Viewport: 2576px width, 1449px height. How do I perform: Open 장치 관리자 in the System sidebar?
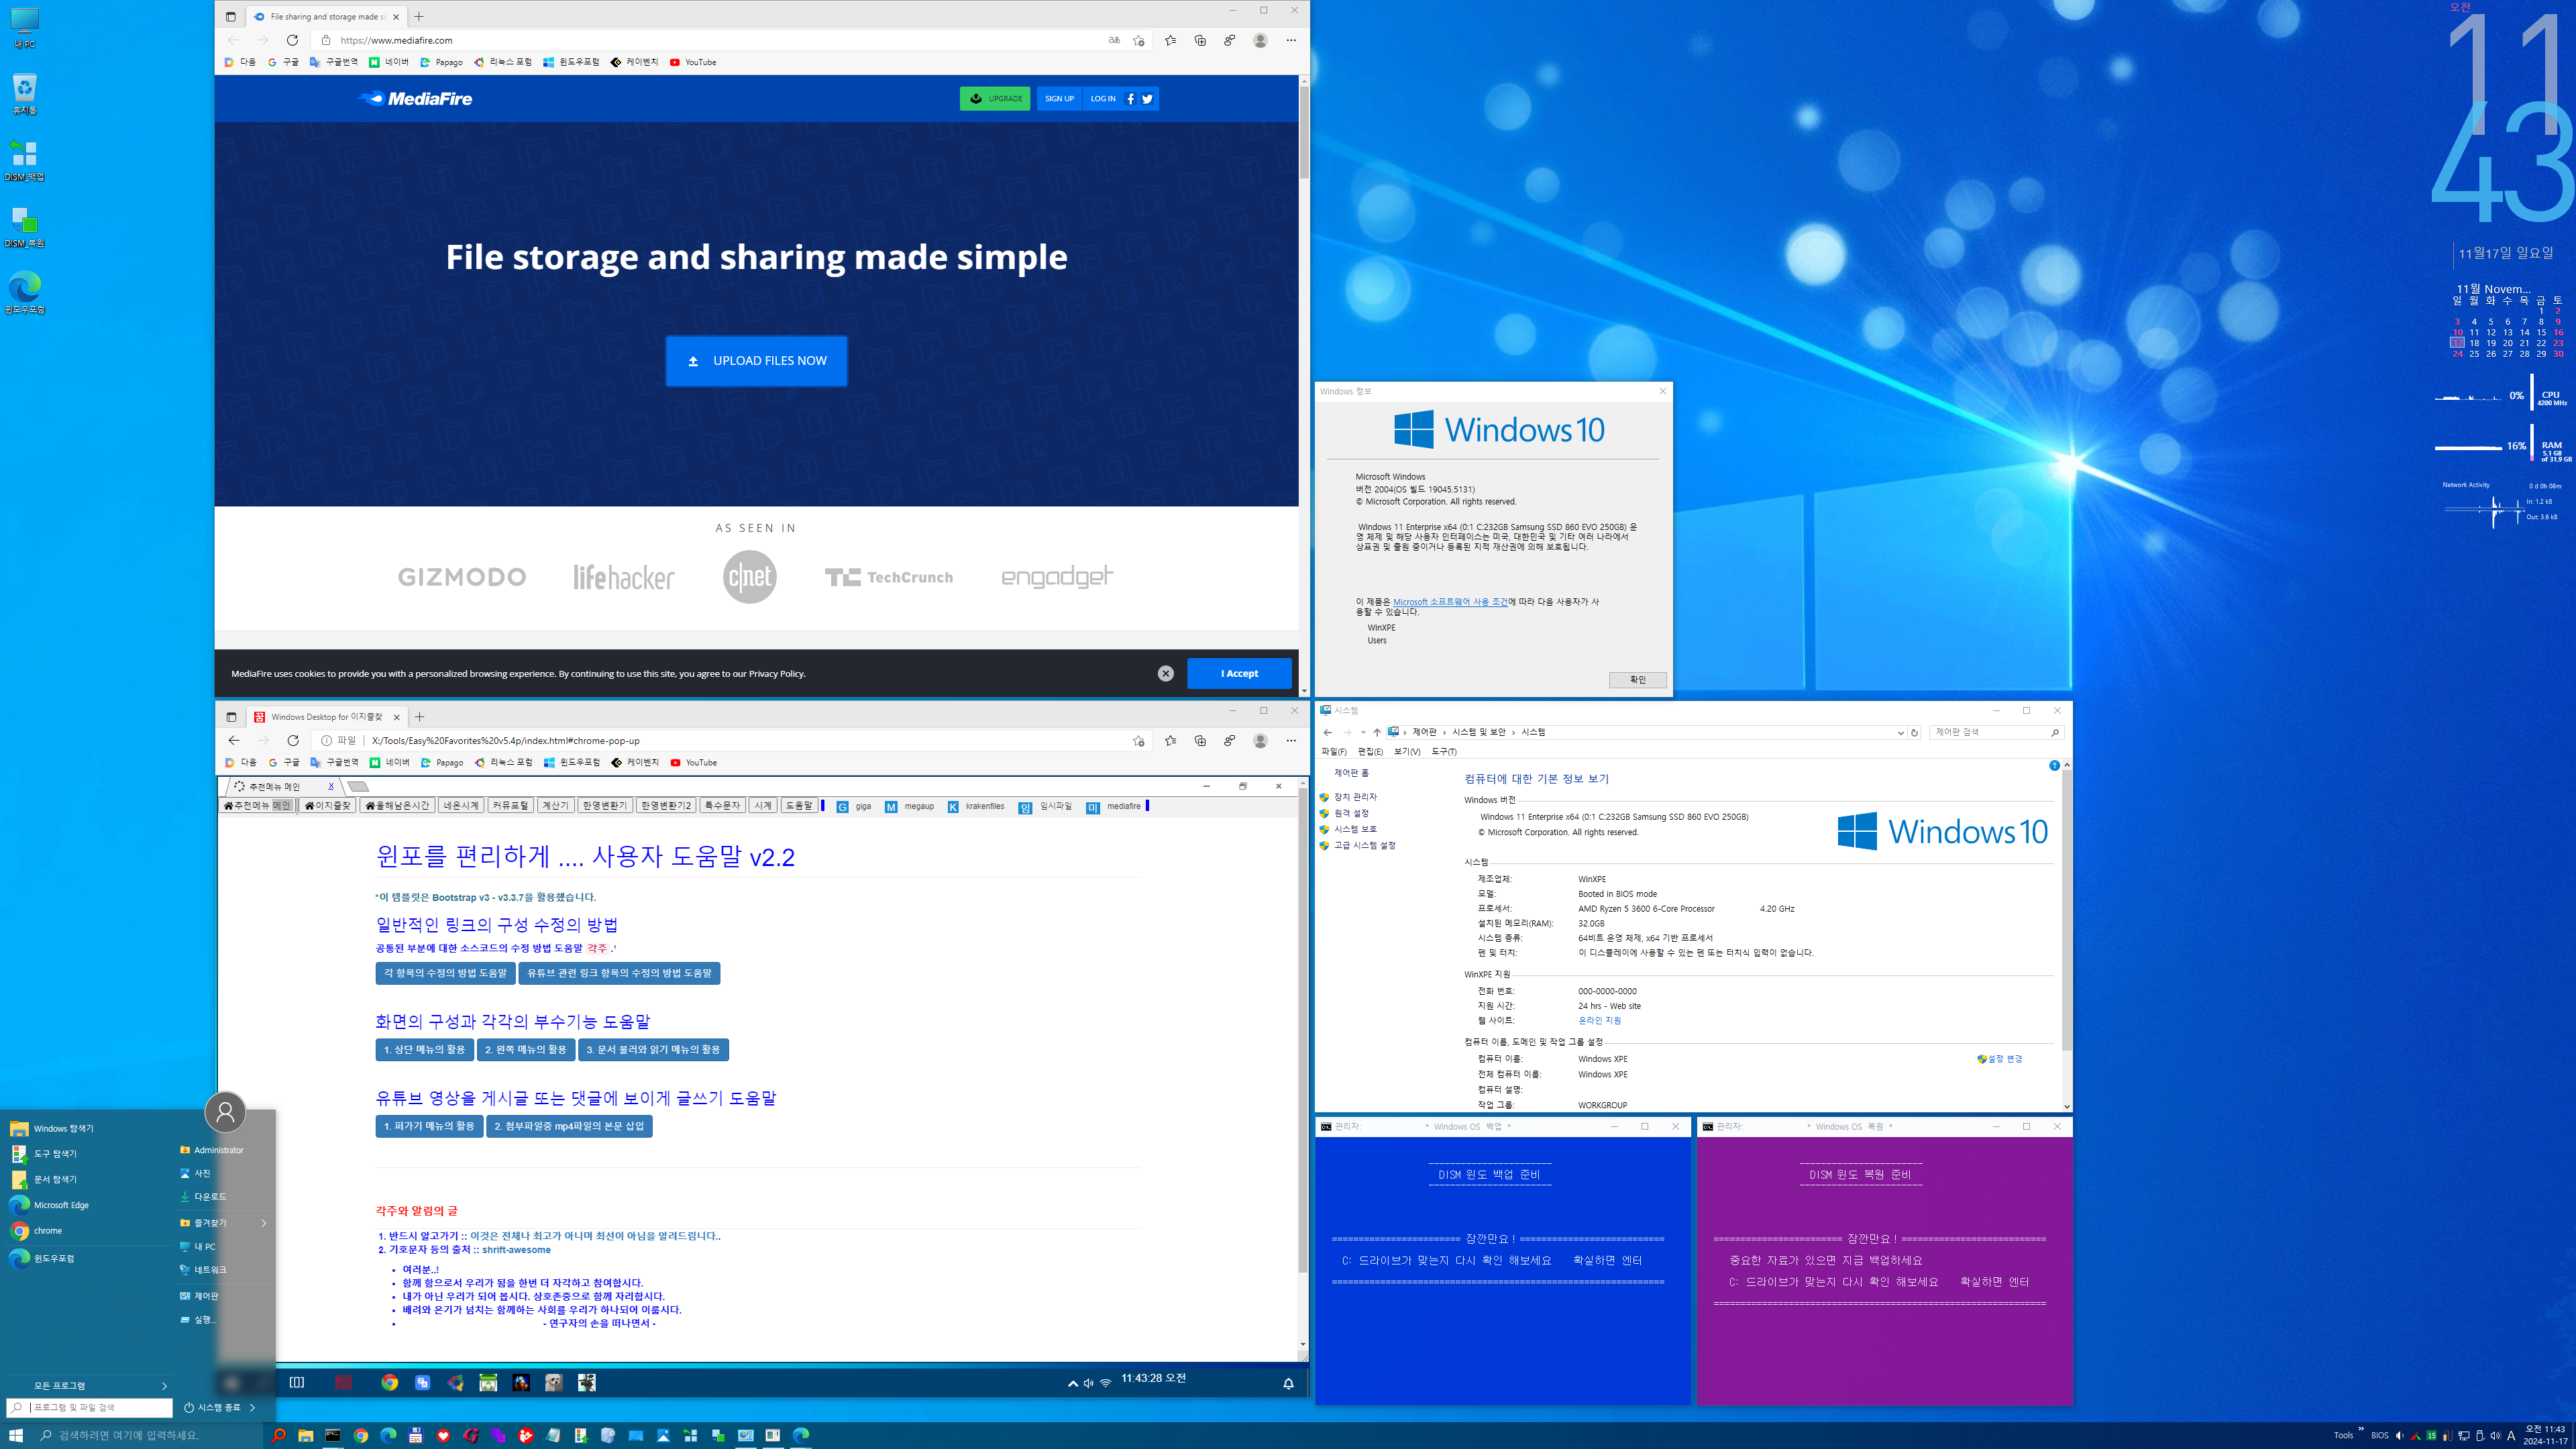pyautogui.click(x=1355, y=797)
